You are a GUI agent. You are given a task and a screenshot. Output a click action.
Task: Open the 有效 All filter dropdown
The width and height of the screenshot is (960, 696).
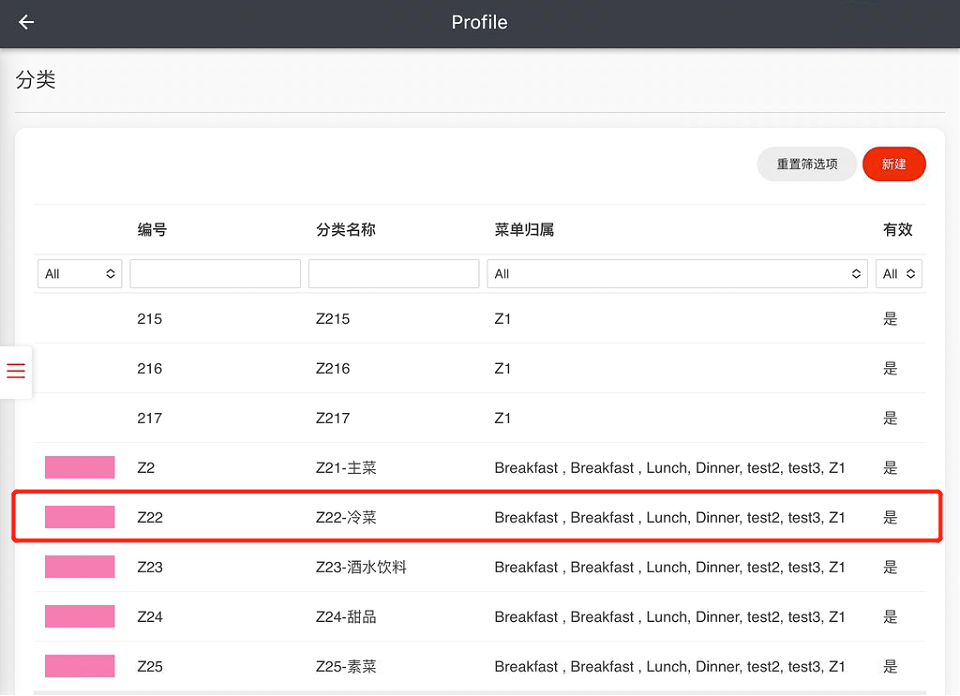[x=899, y=274]
